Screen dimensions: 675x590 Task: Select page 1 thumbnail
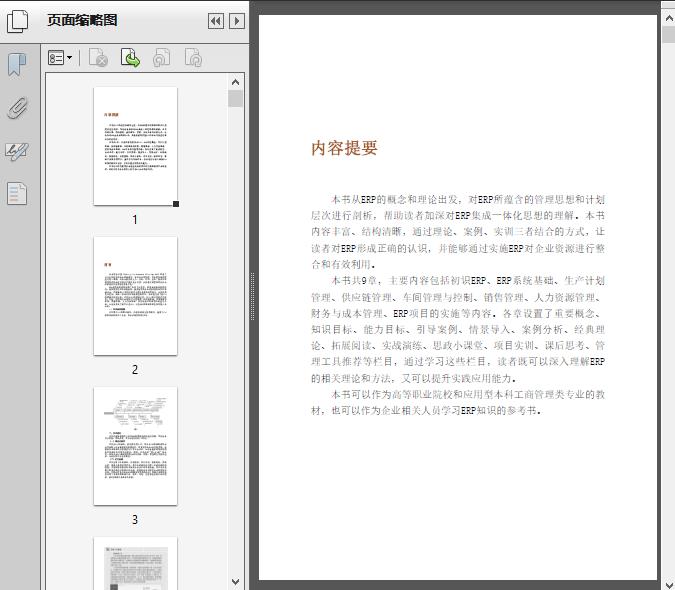pyautogui.click(x=135, y=146)
